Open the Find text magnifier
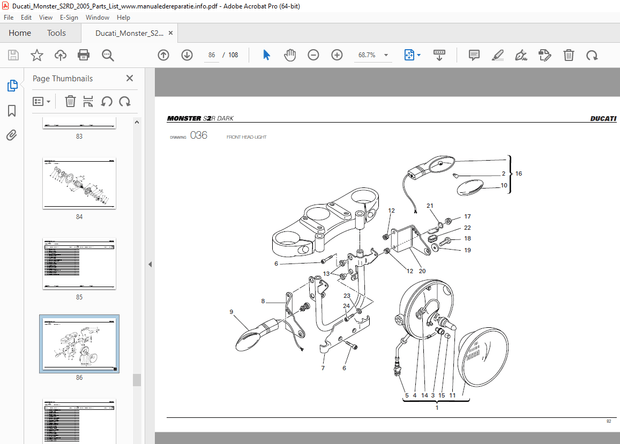 (108, 55)
